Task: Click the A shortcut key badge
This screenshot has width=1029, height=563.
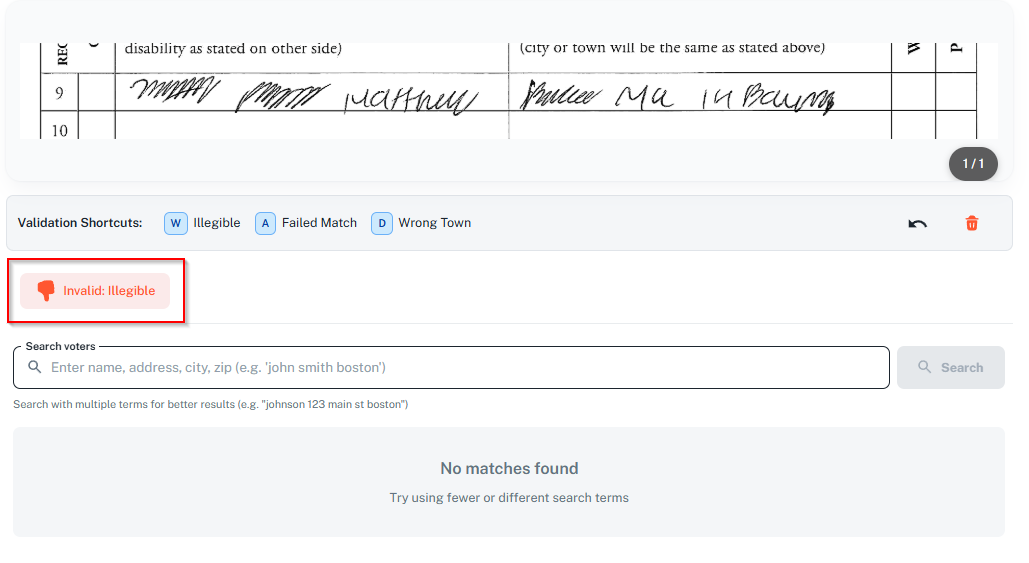Action: [x=265, y=223]
